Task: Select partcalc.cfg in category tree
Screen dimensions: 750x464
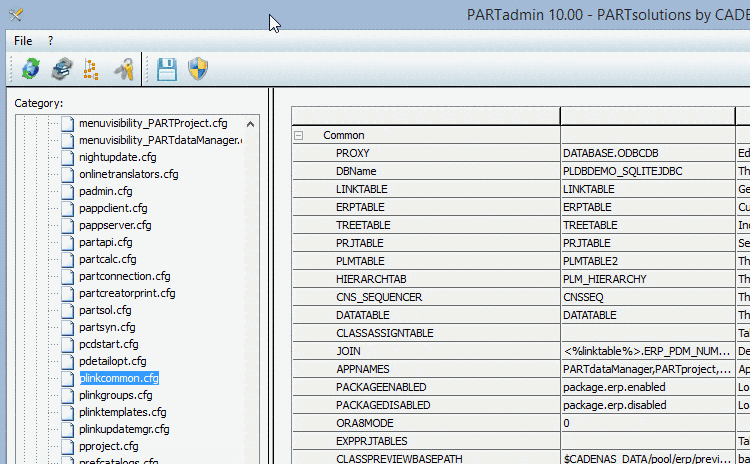Action: point(108,259)
